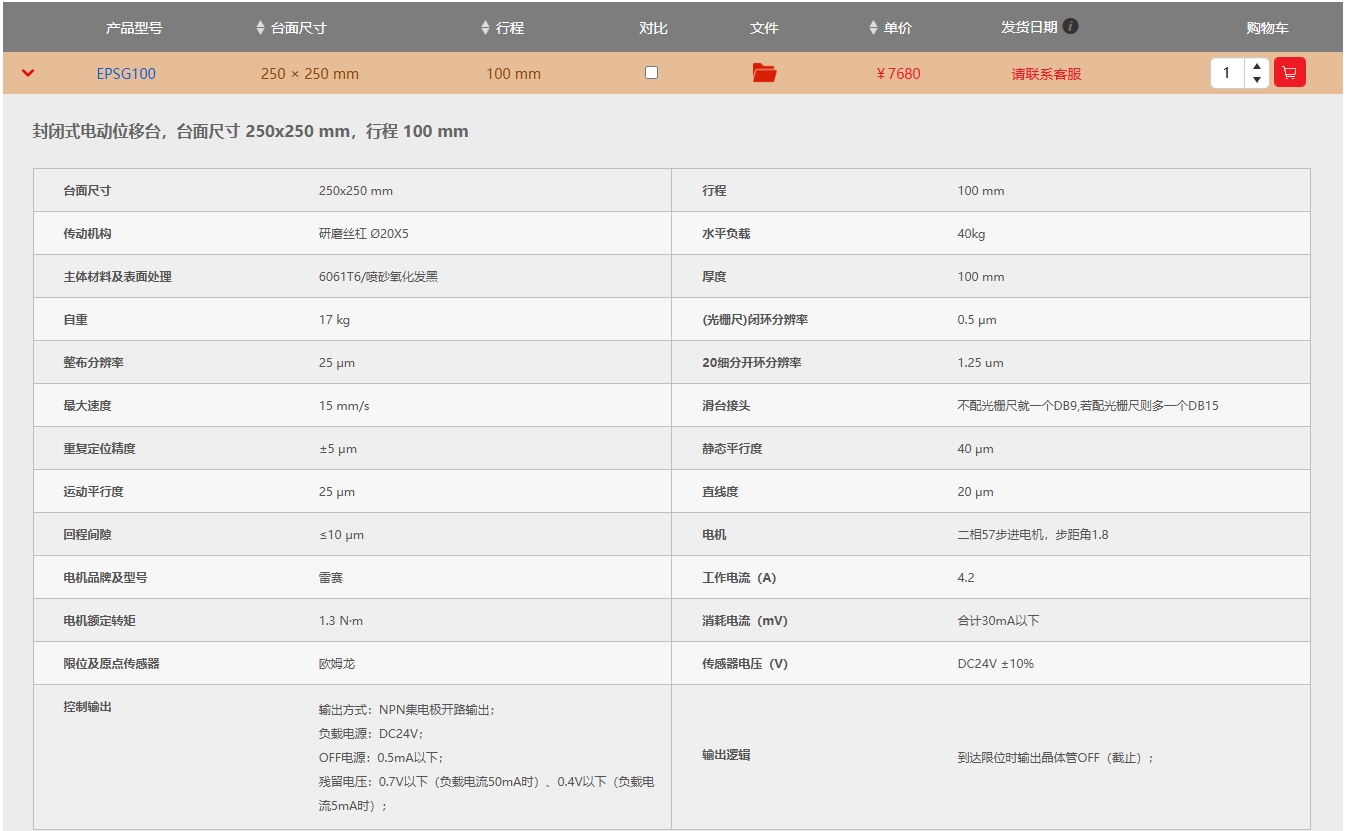Viewport: 1348px width, 831px height.
Task: Decrease quantity with the down arrow
Action: point(1257,80)
